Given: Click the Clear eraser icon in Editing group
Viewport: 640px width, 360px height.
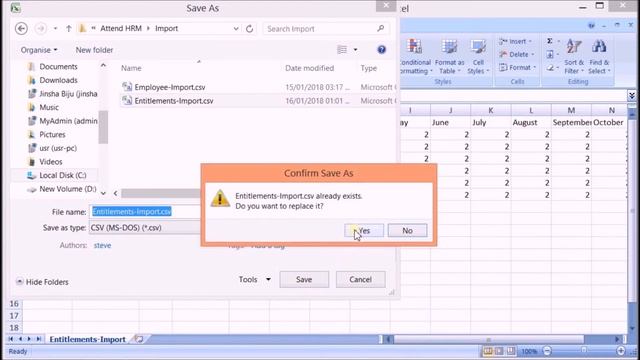Looking at the screenshot, I should (550, 67).
